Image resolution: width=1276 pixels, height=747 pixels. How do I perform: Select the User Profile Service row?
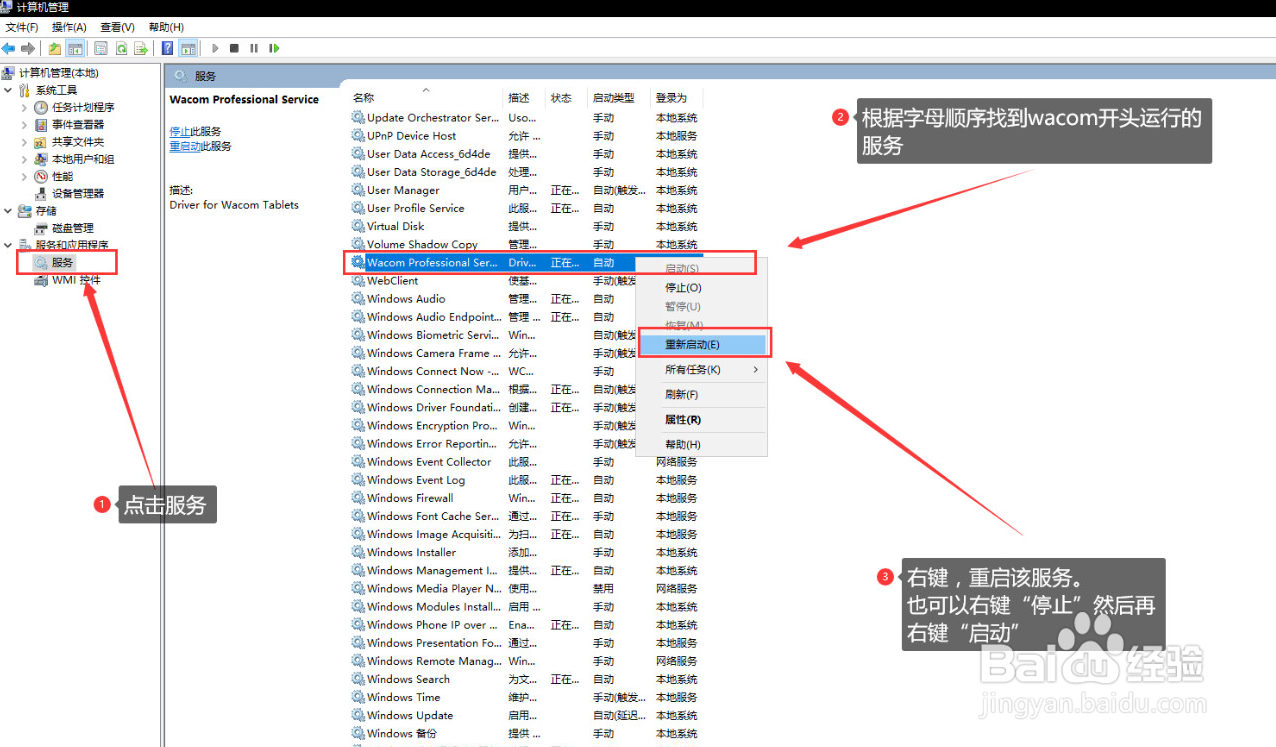525,208
